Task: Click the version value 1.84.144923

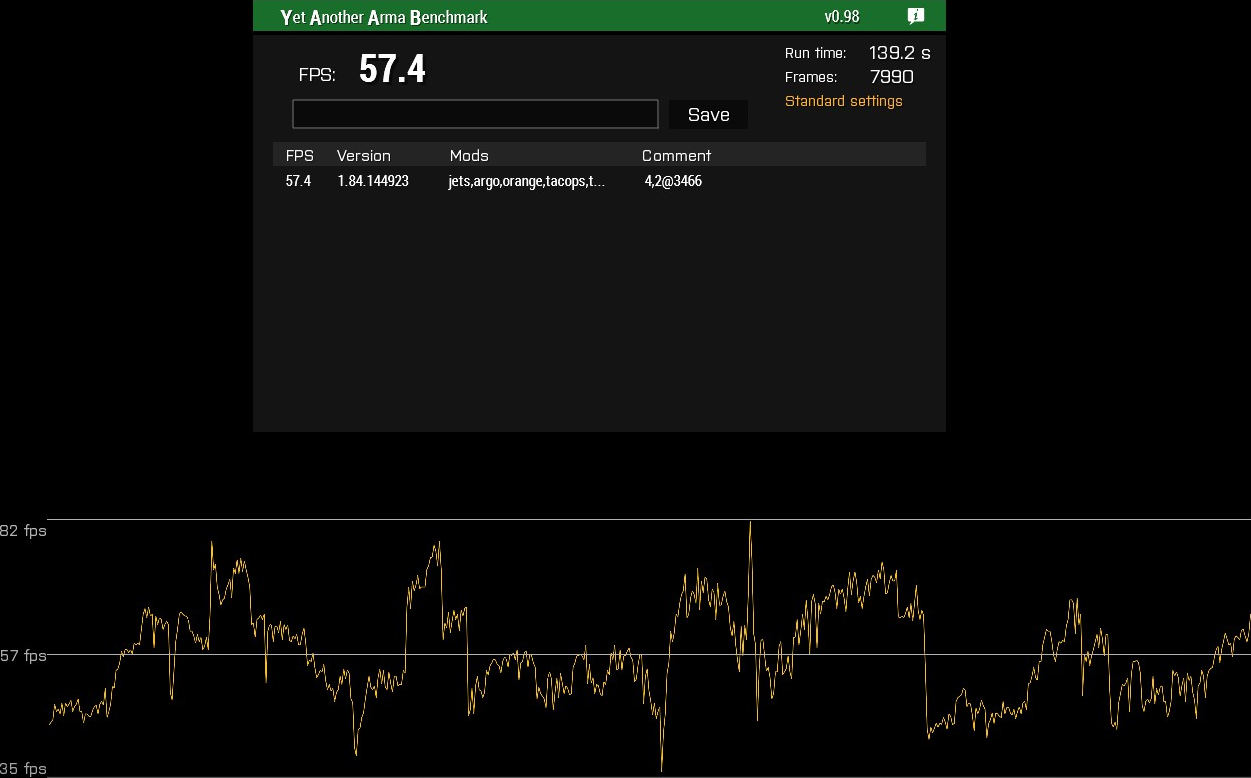Action: click(373, 181)
